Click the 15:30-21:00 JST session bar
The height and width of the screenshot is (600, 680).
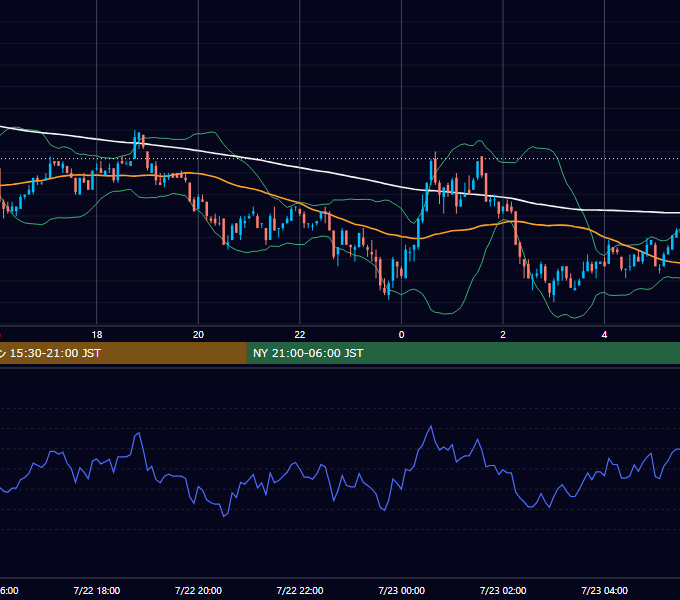[123, 353]
